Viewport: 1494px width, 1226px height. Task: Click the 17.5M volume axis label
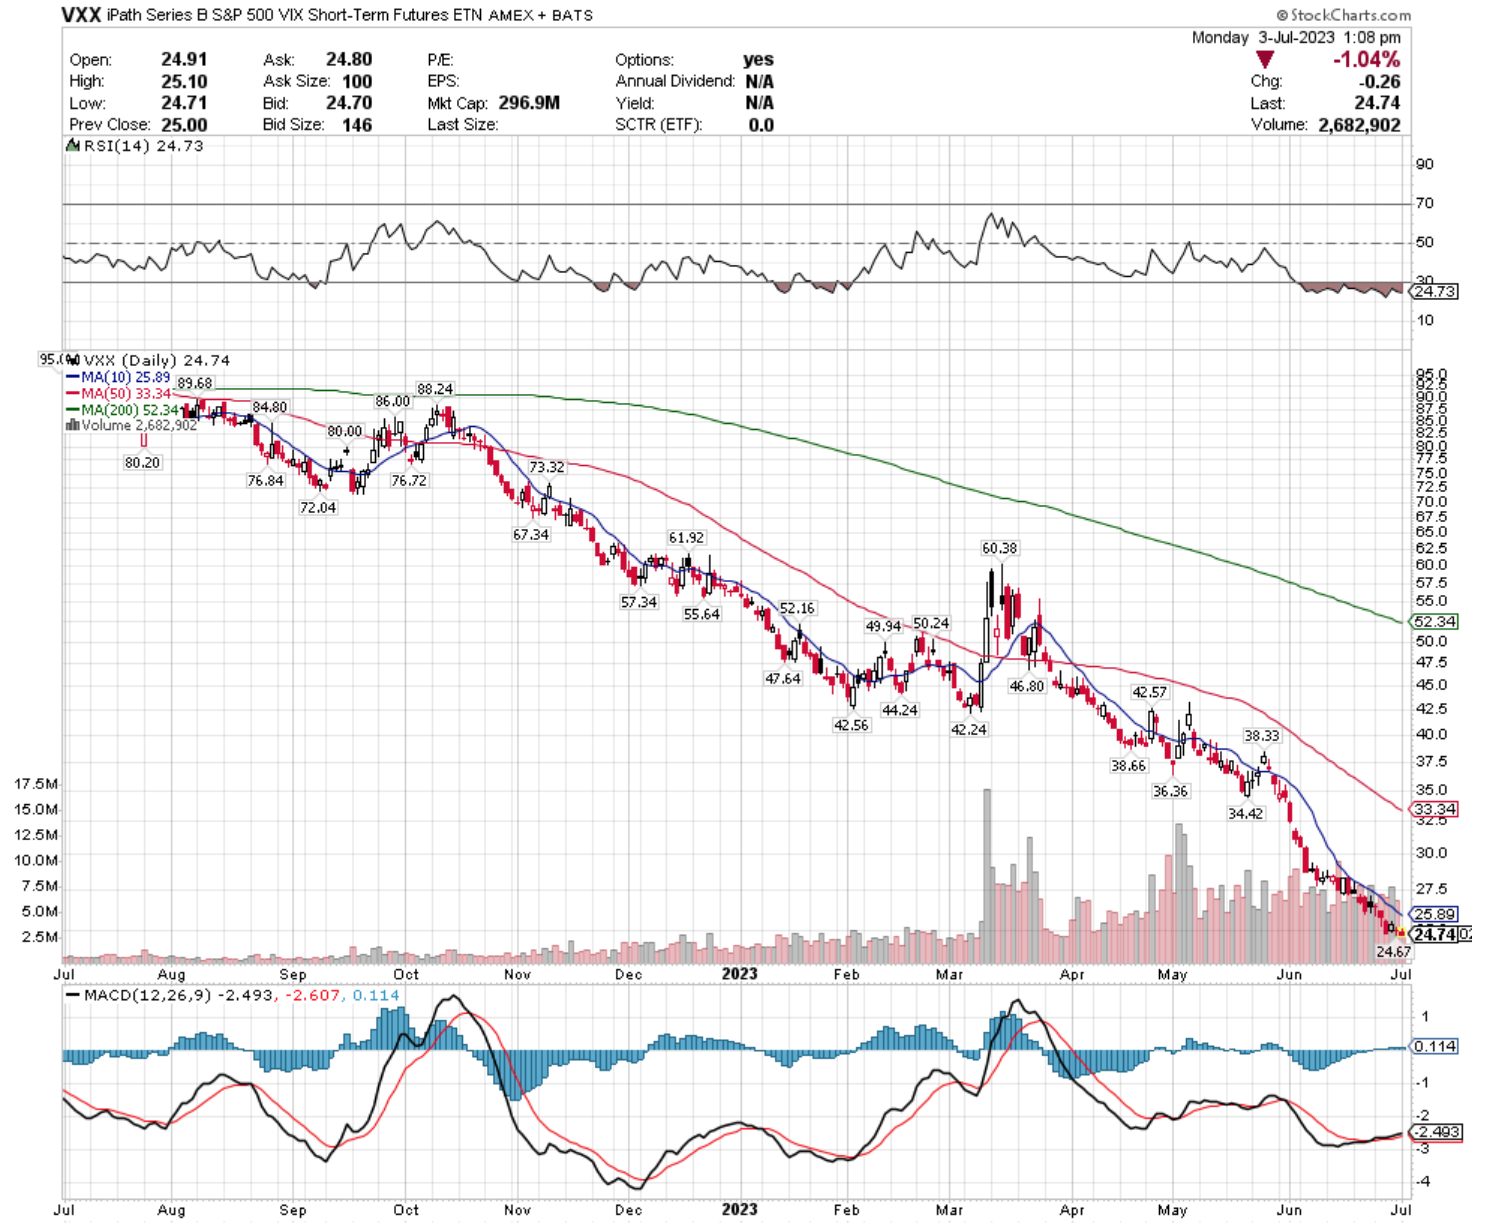(x=36, y=784)
